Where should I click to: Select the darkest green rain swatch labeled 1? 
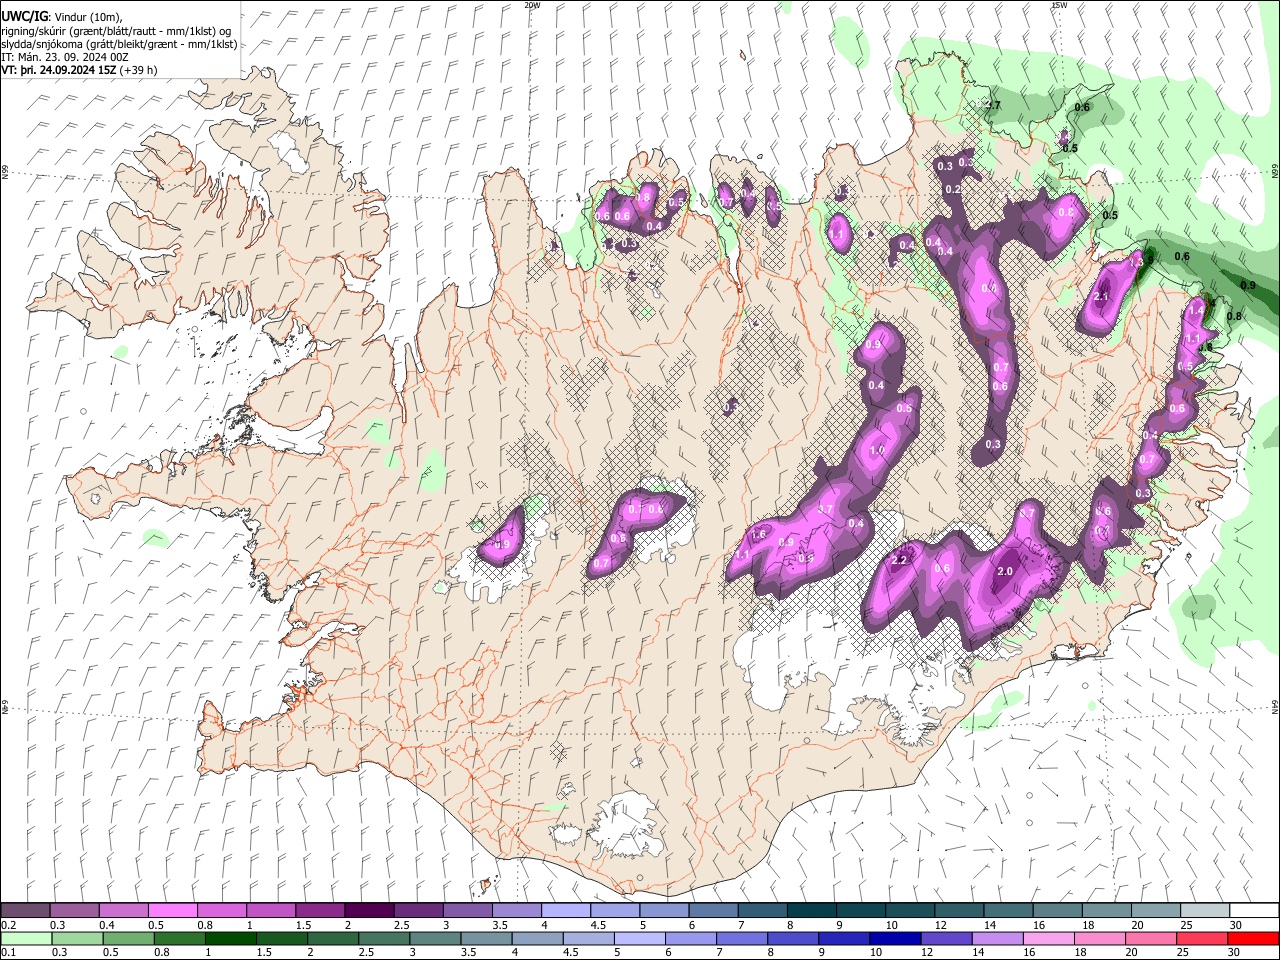231,938
